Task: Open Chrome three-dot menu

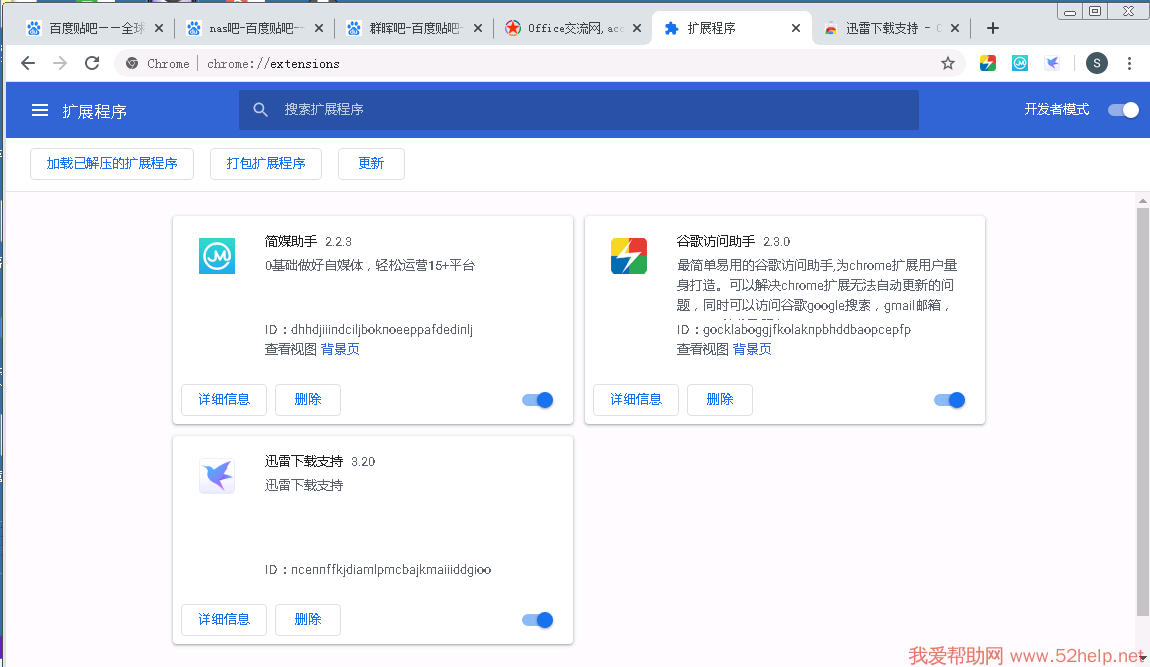Action: [1129, 63]
